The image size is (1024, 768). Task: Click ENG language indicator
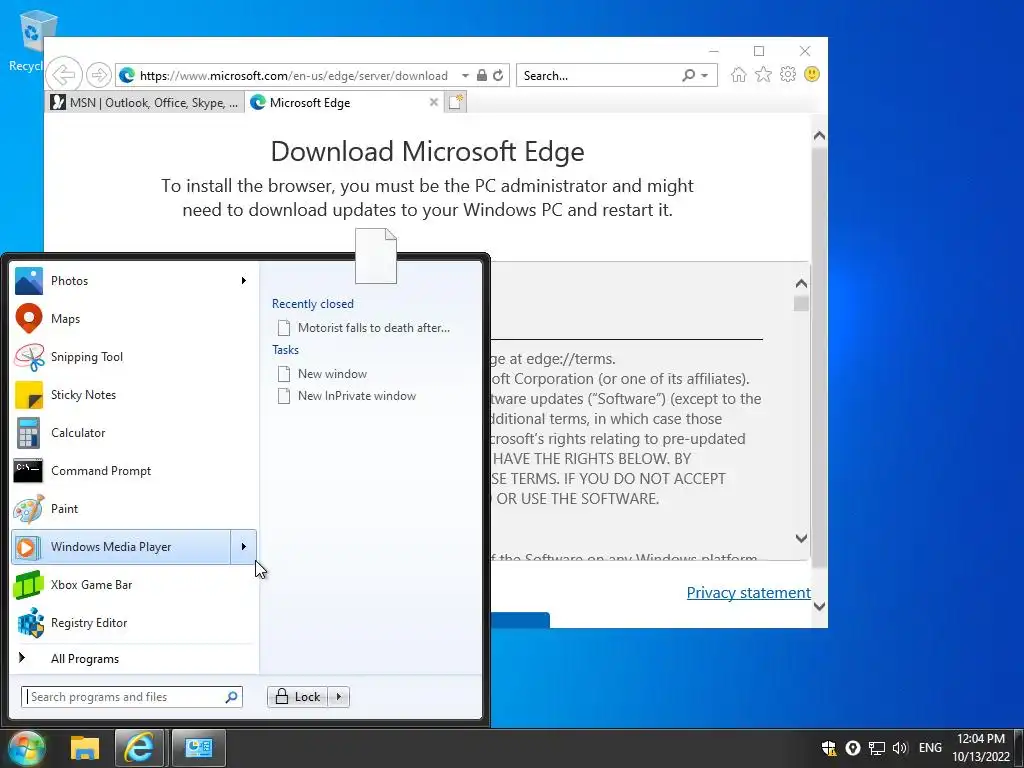(x=930, y=748)
